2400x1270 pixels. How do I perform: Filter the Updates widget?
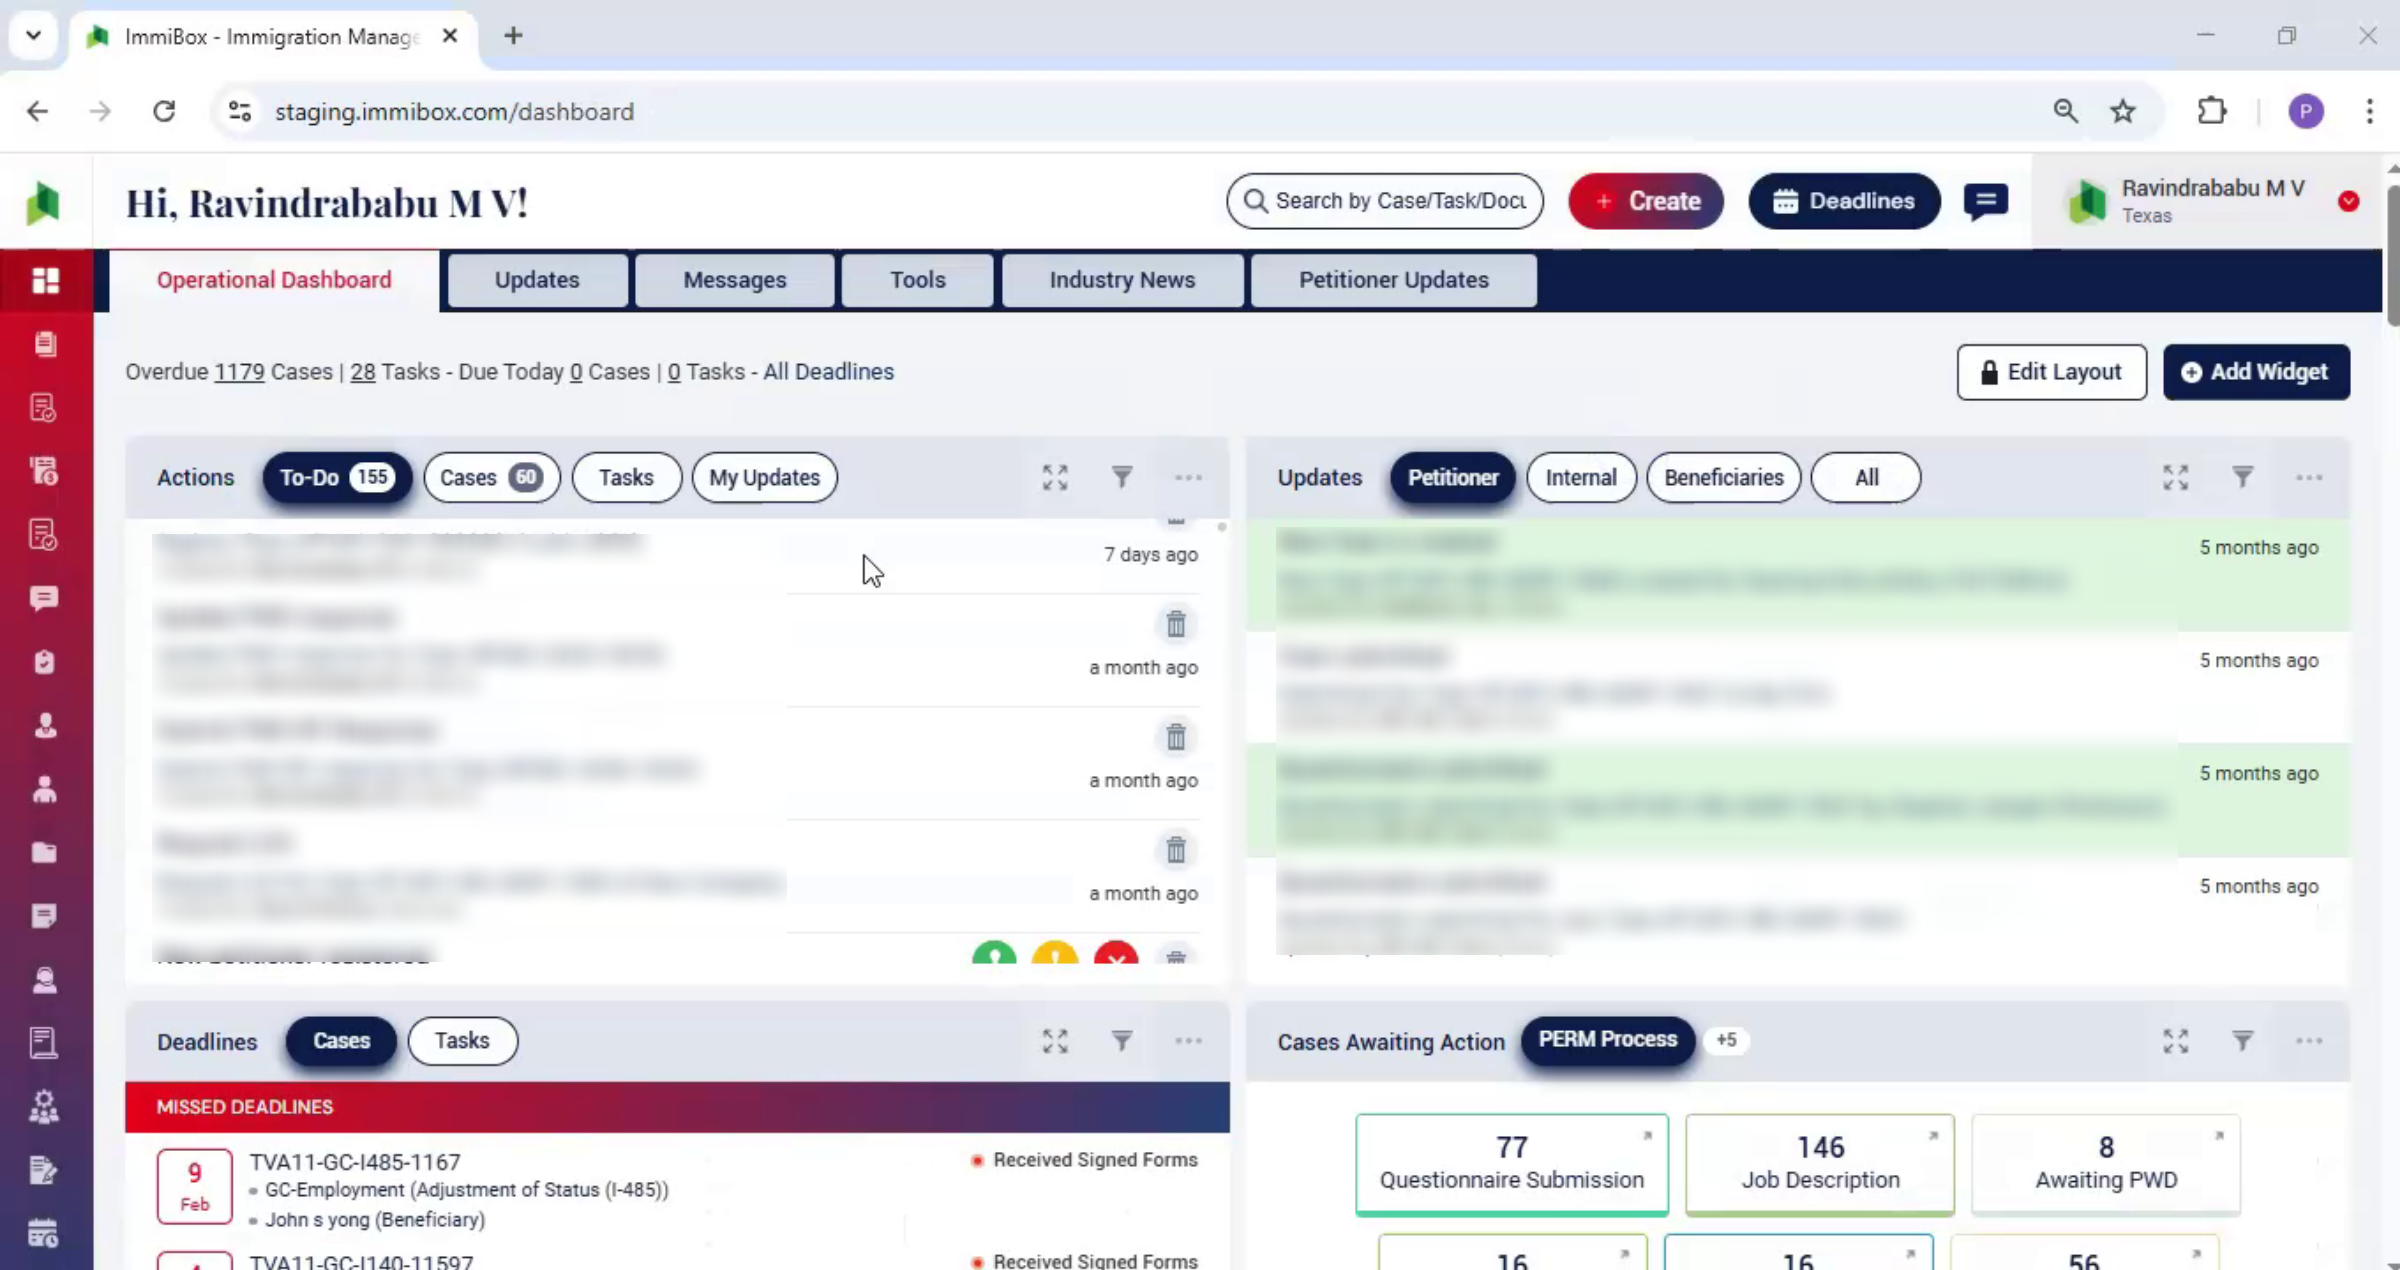click(2243, 477)
